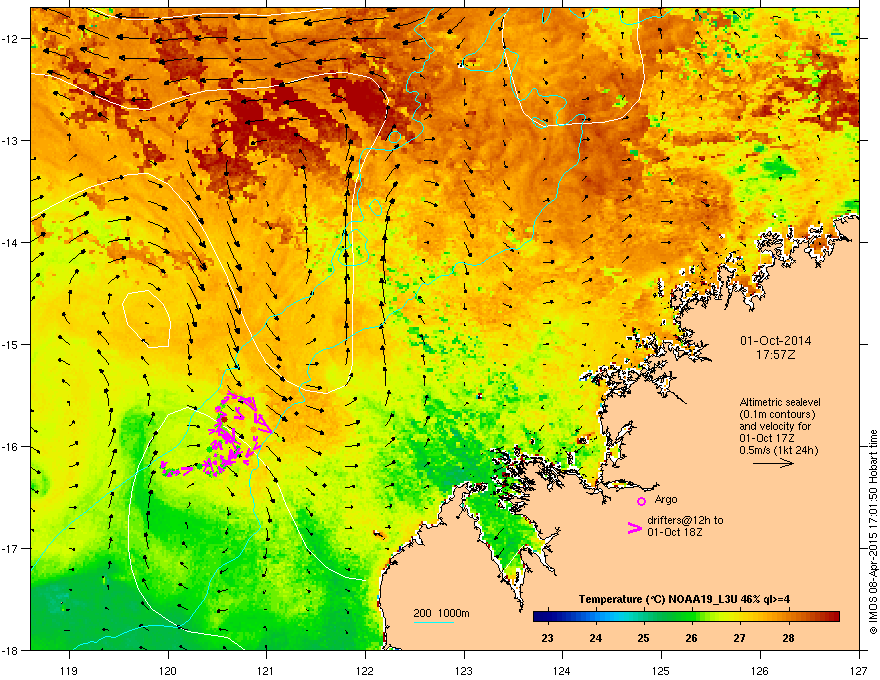Screen dimensions: 880x680
Task: Click the 'Argo' legend label
Action: 666,499
